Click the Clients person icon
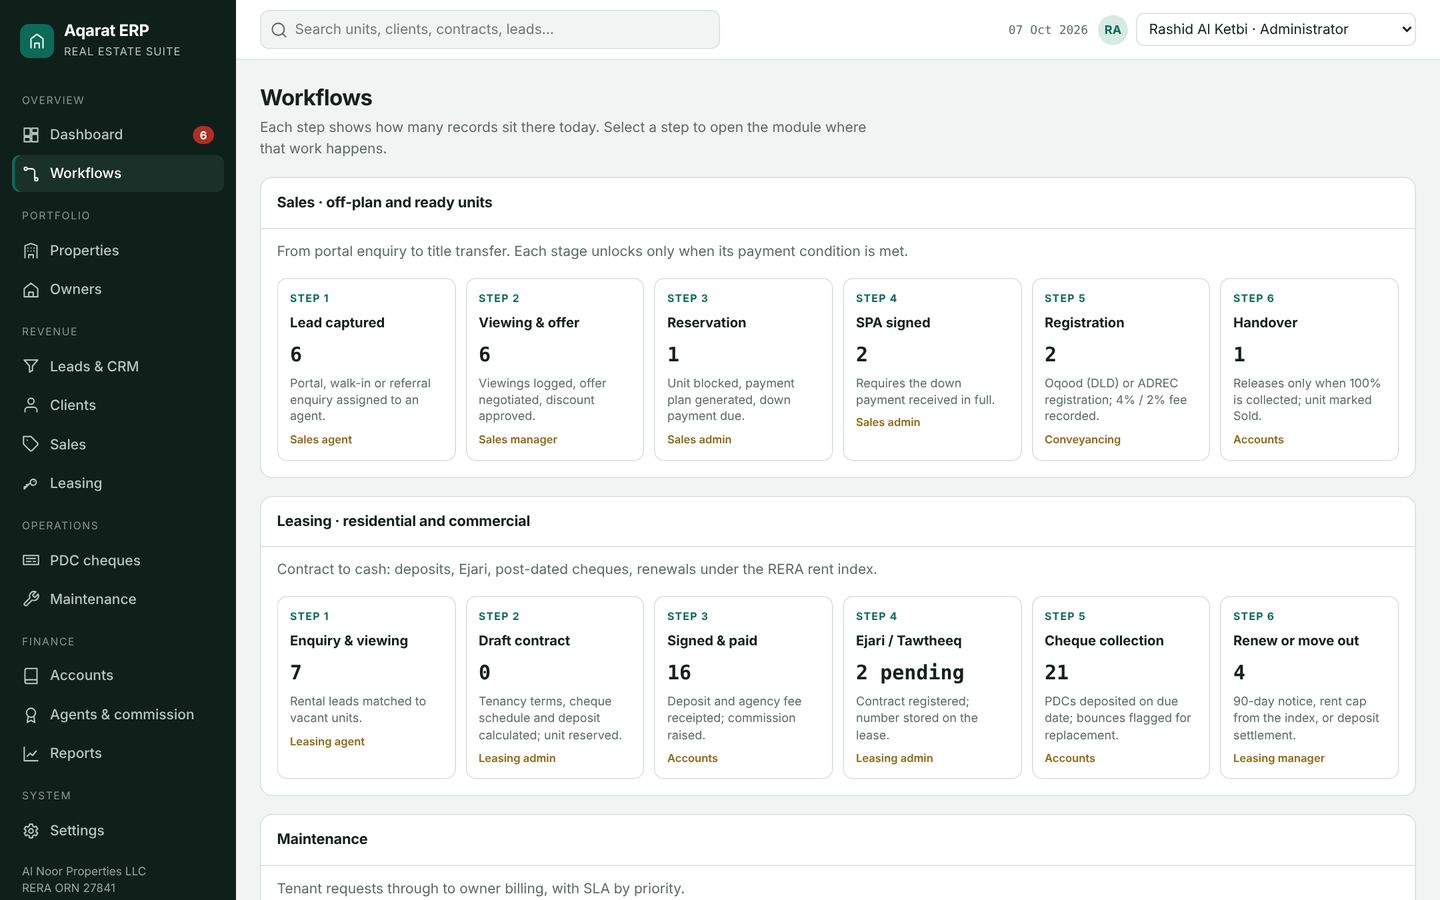The height and width of the screenshot is (900, 1440). pyautogui.click(x=31, y=405)
